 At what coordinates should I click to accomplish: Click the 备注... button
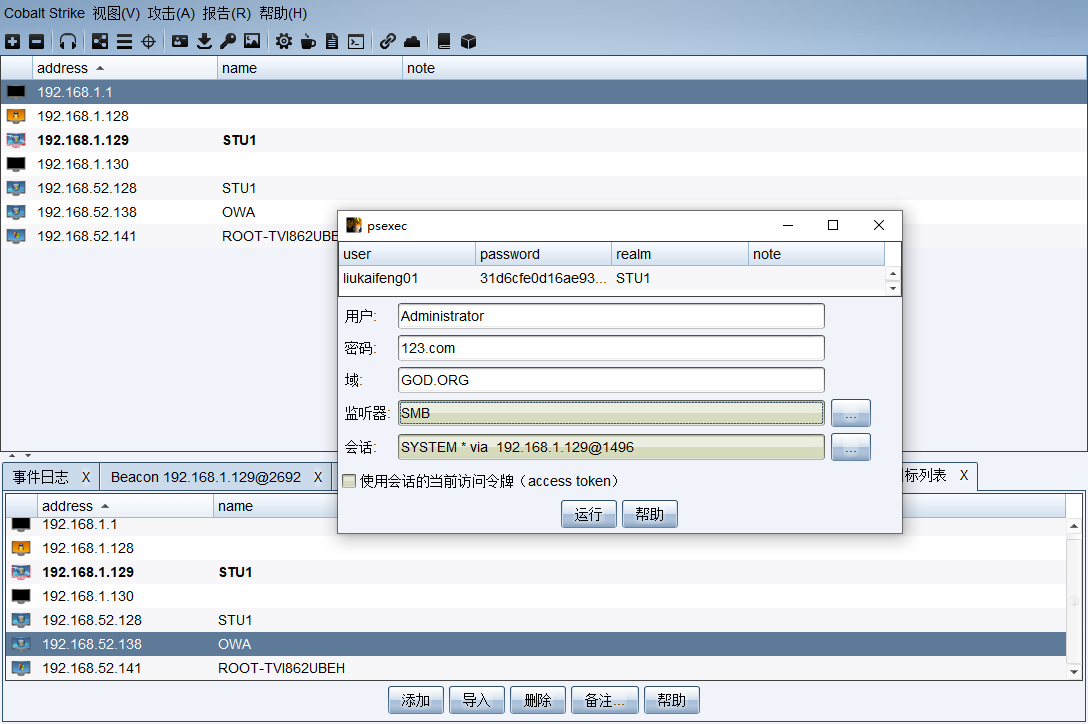[x=604, y=700]
